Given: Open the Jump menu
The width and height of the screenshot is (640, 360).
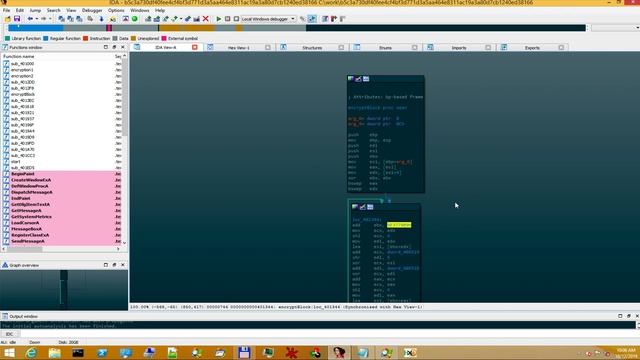Looking at the screenshot, I should (x=35, y=10).
